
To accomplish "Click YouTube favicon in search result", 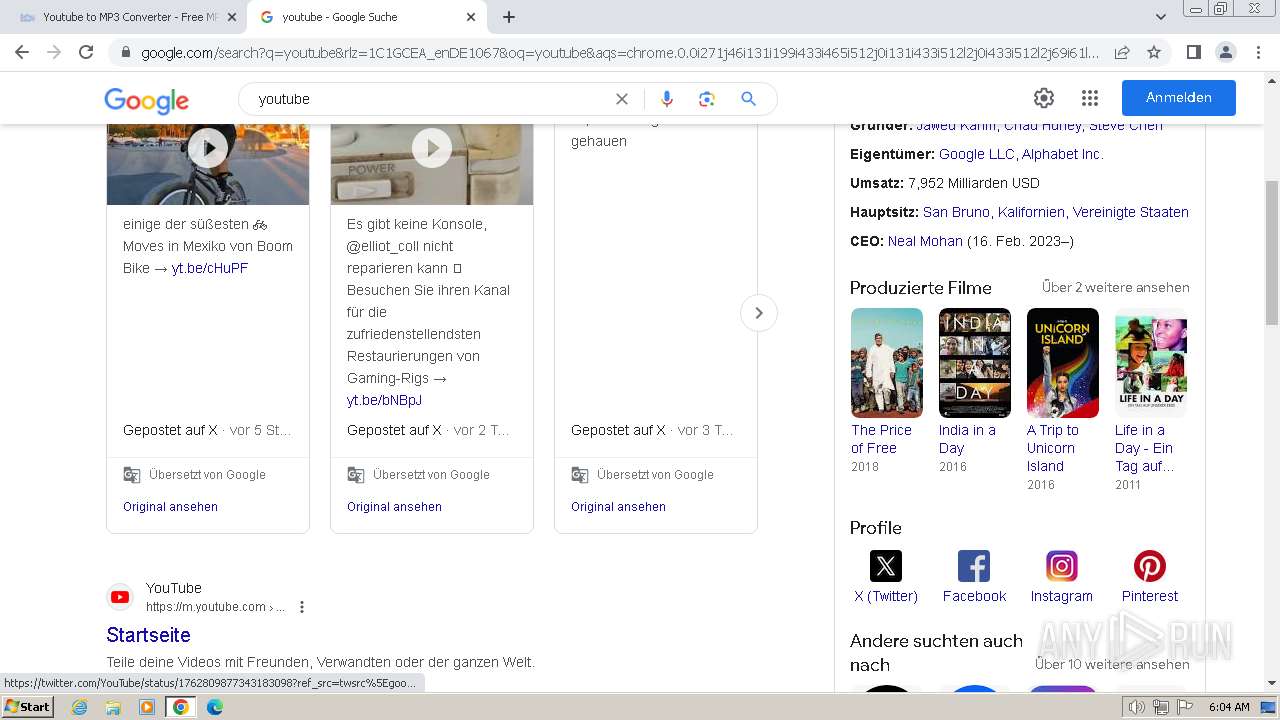I will [x=120, y=597].
